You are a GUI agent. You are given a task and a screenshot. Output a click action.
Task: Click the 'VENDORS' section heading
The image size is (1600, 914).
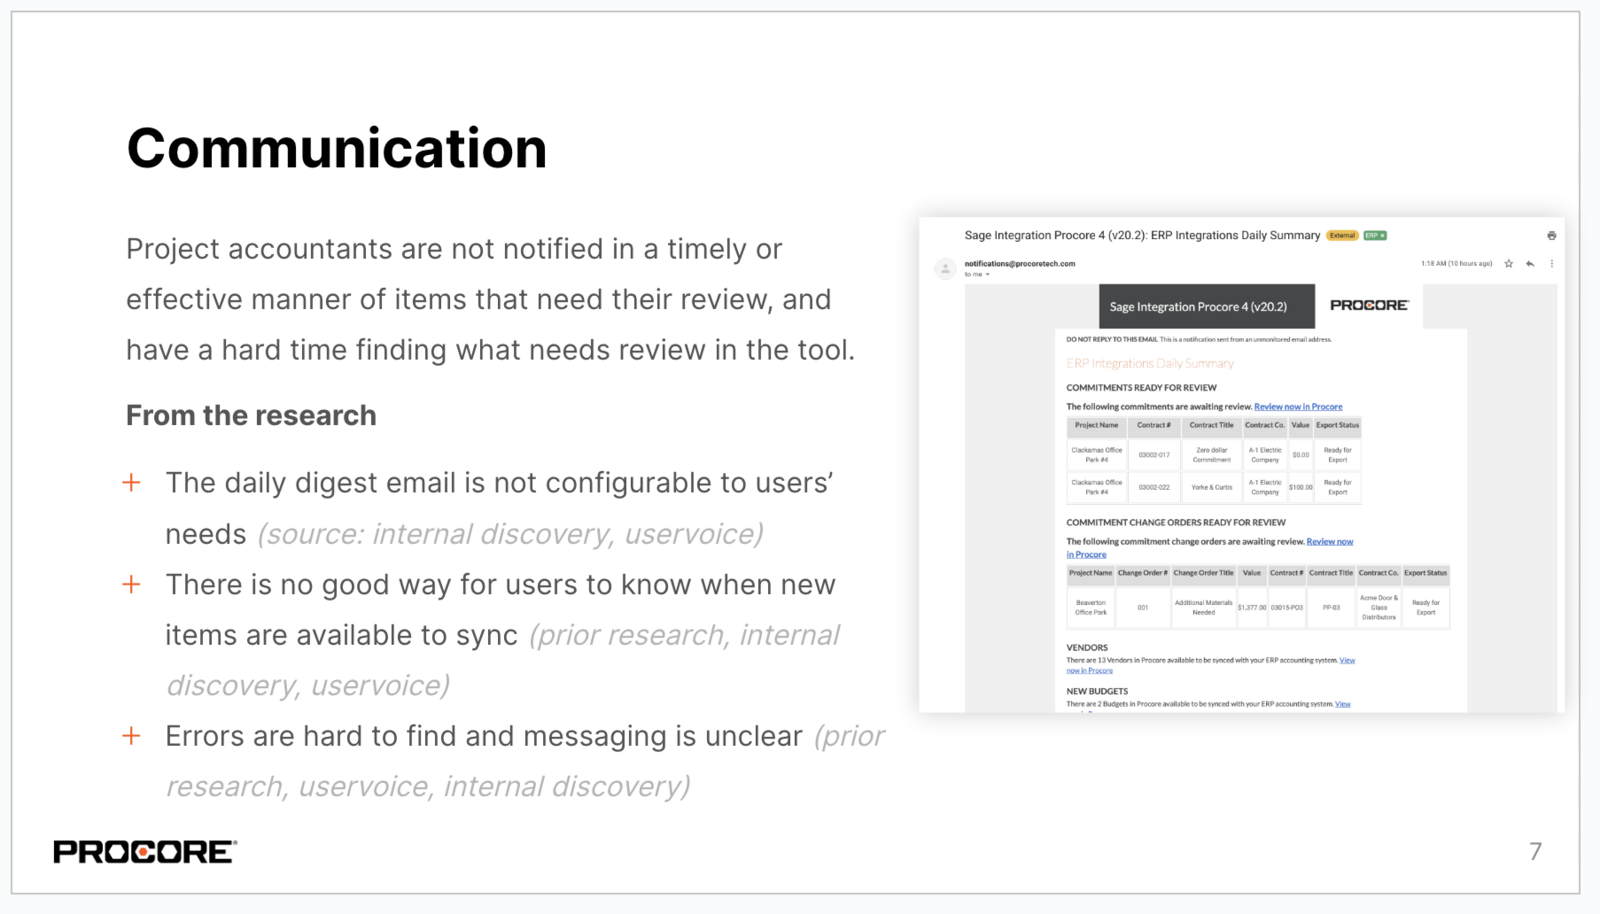[x=1087, y=648]
